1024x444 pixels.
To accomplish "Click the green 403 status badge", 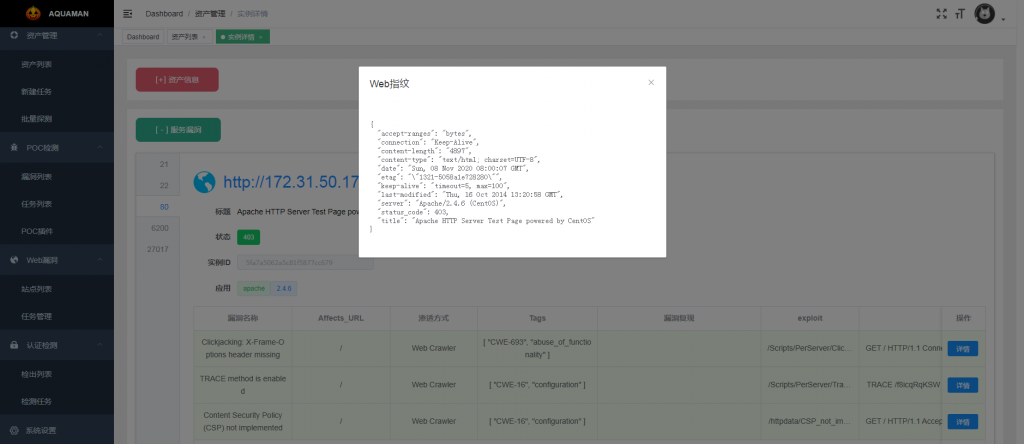I will (249, 237).
